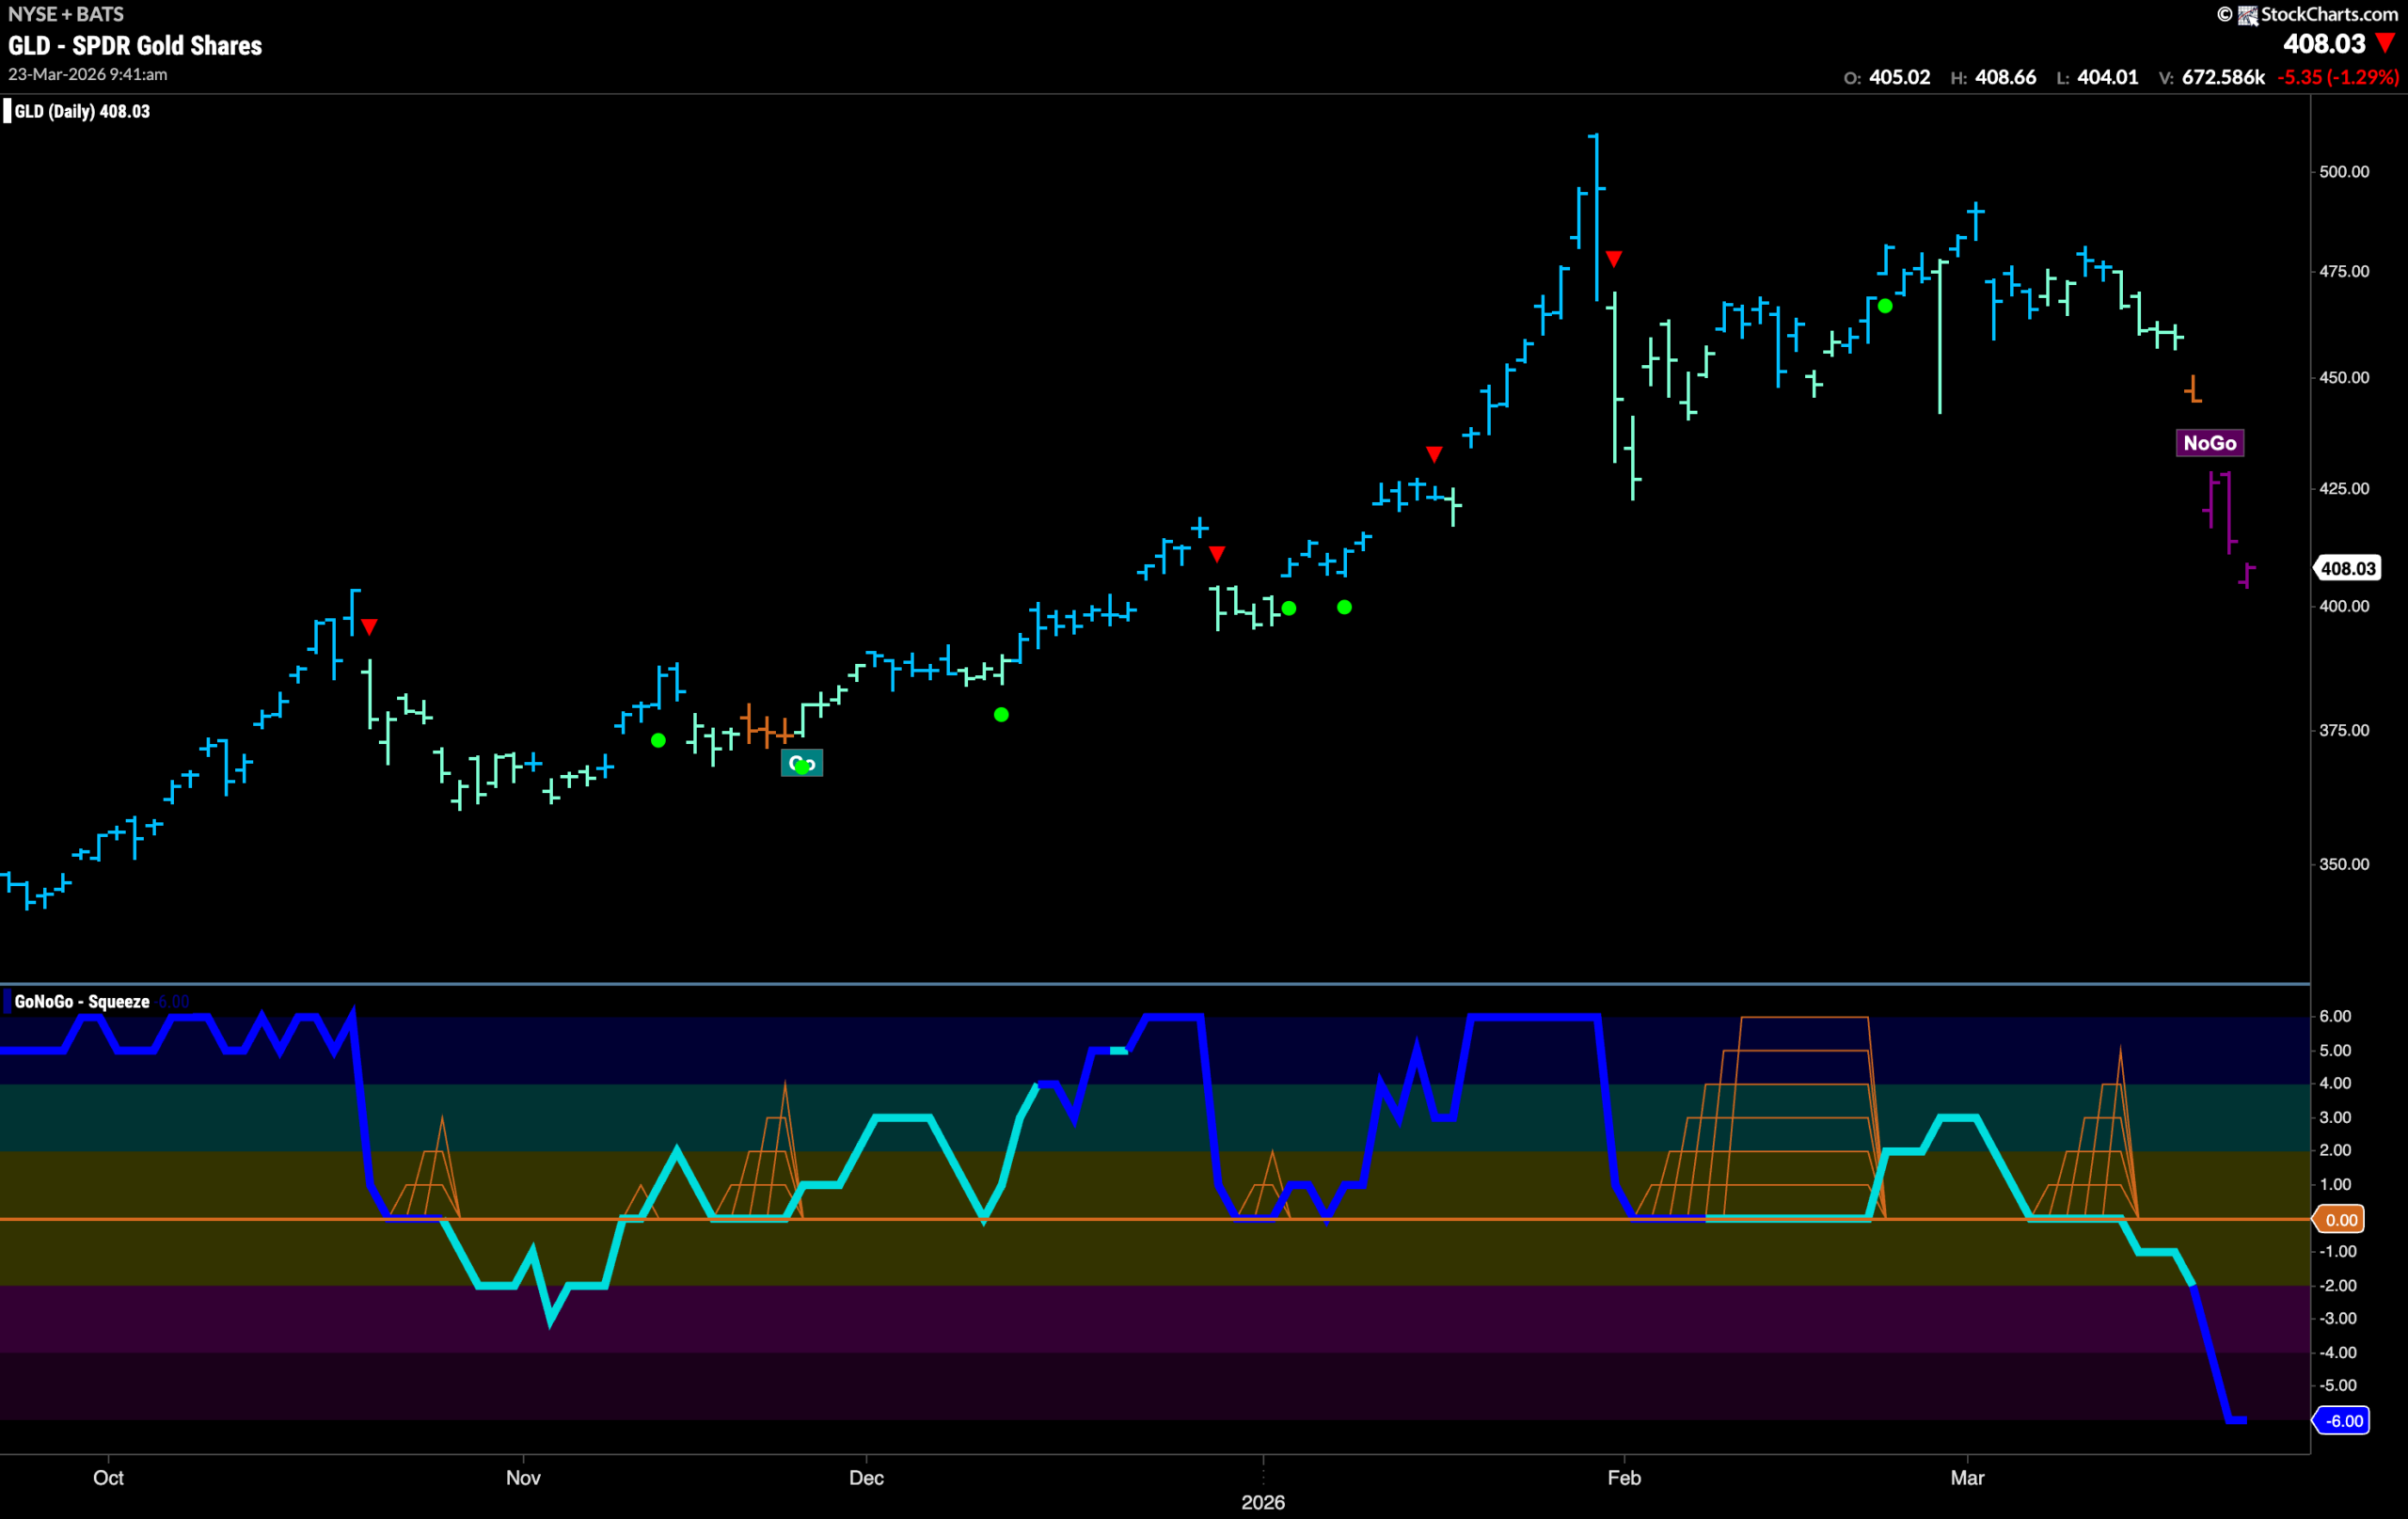Click the header price 408.03
The width and height of the screenshot is (2408, 1519).
[2324, 44]
